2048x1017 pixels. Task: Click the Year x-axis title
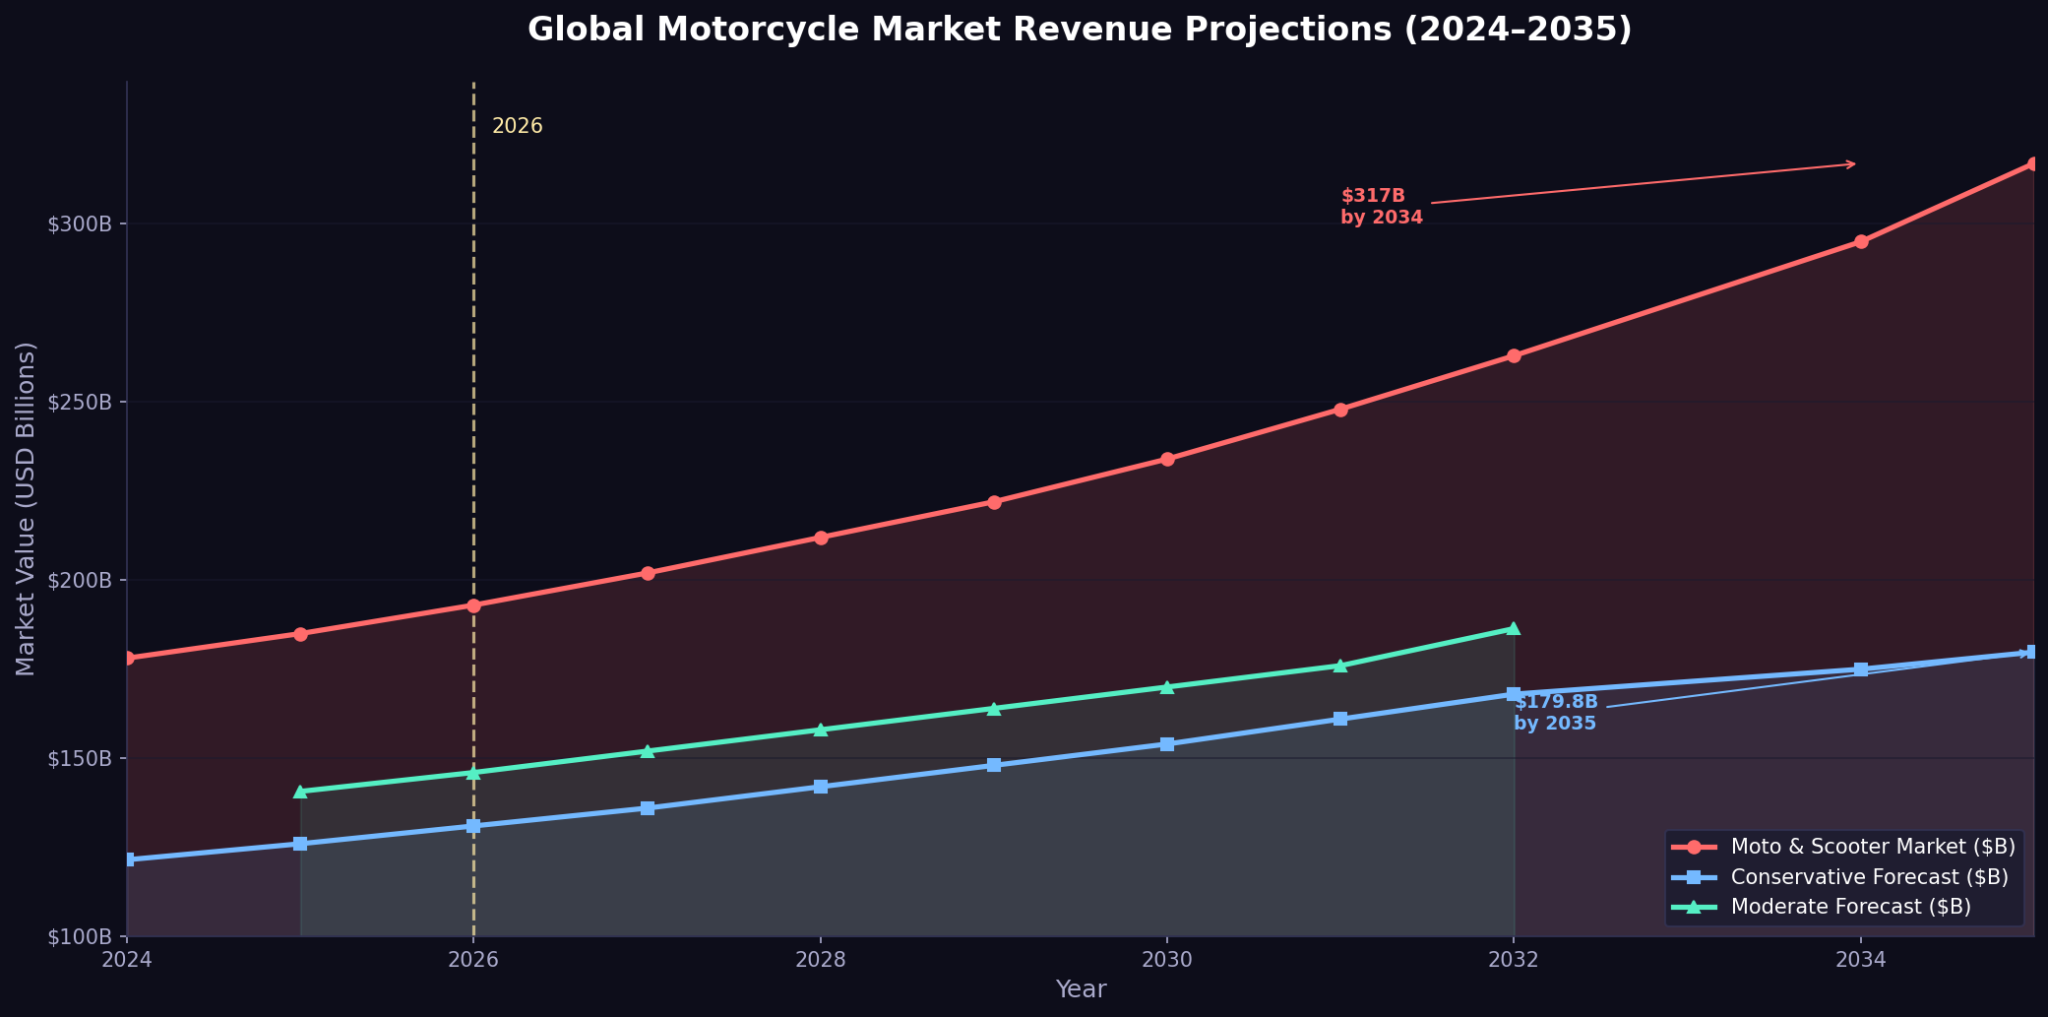tap(1081, 989)
